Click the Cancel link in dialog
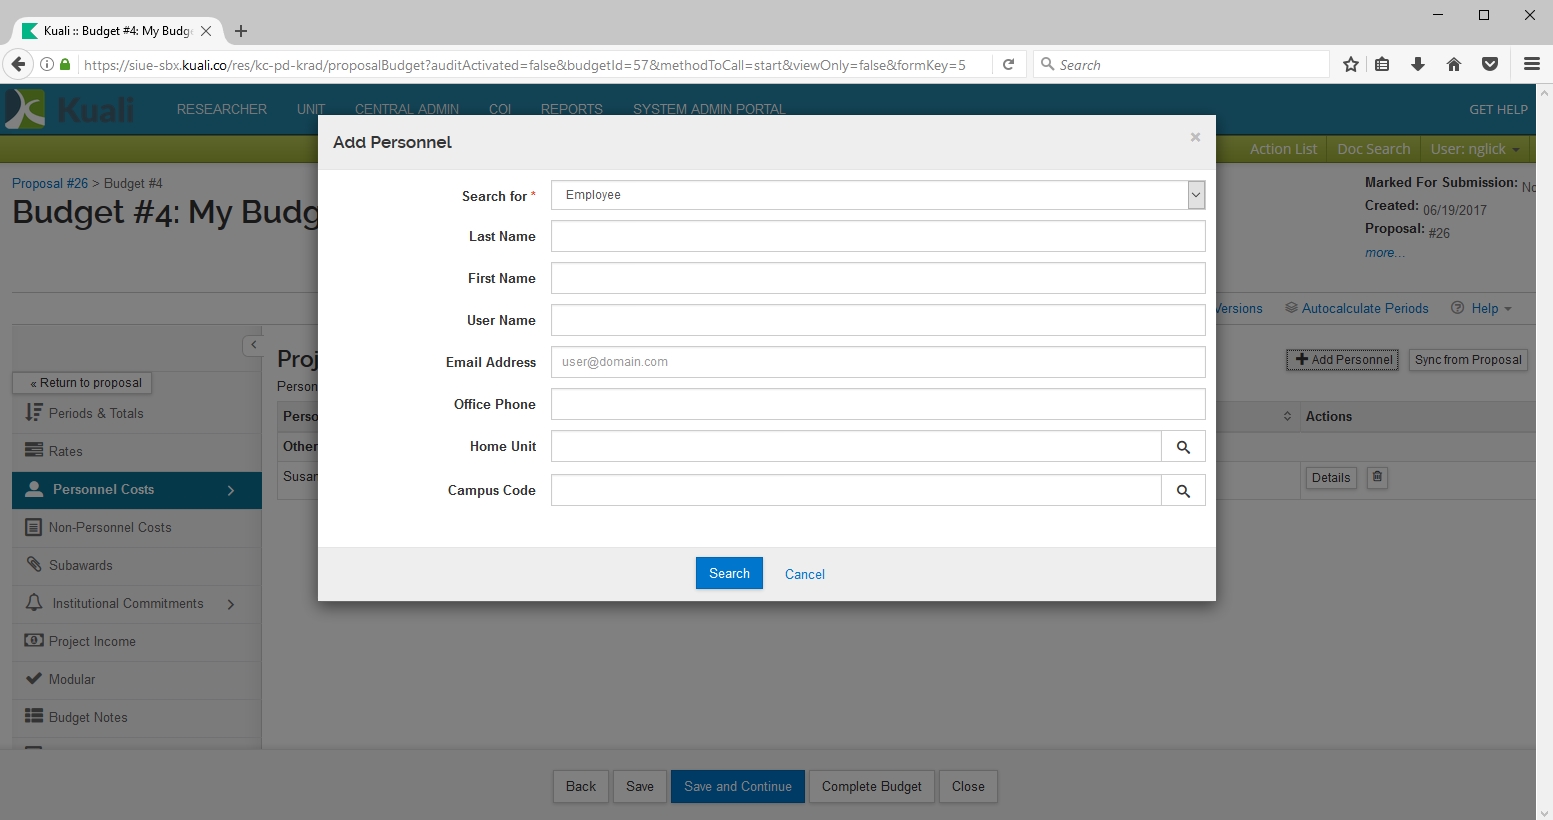Screen dimensions: 1553x820 click(x=804, y=574)
